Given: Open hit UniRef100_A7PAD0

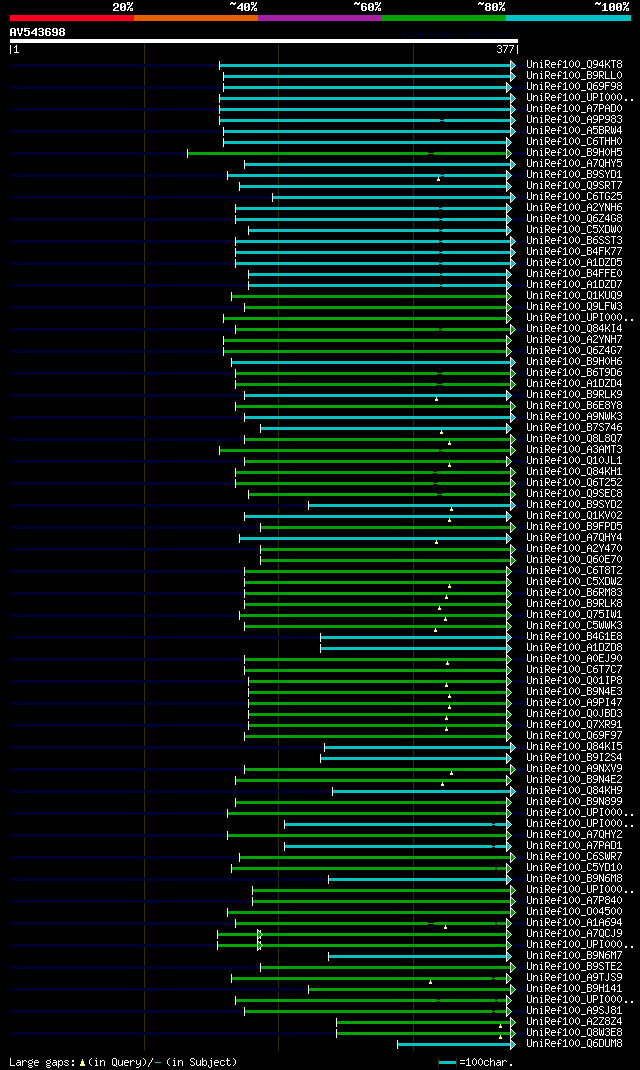Looking at the screenshot, I should (x=574, y=109).
